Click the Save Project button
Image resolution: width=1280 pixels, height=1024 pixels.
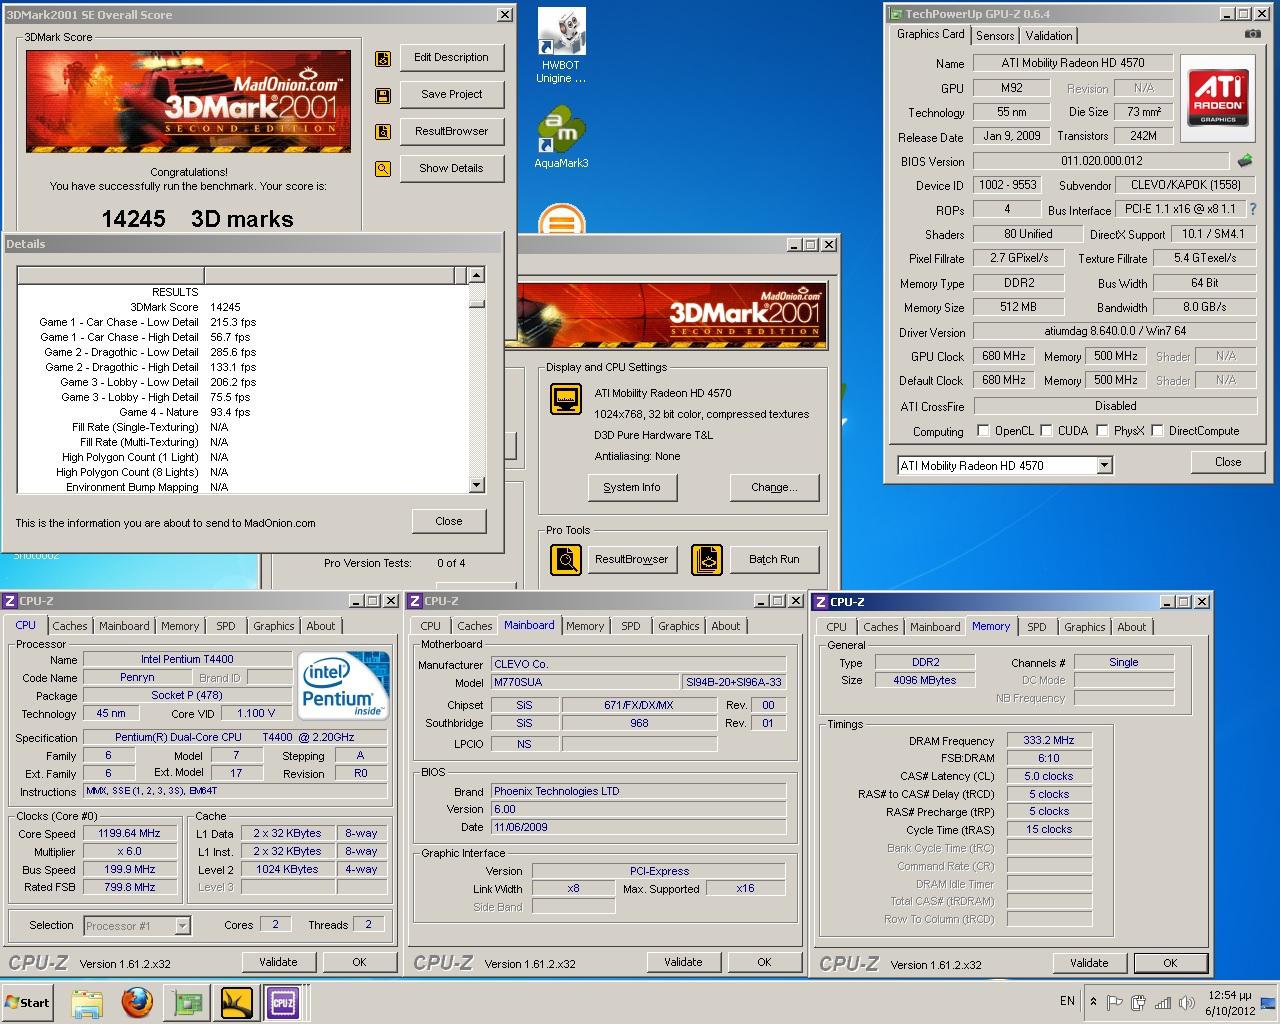point(452,95)
